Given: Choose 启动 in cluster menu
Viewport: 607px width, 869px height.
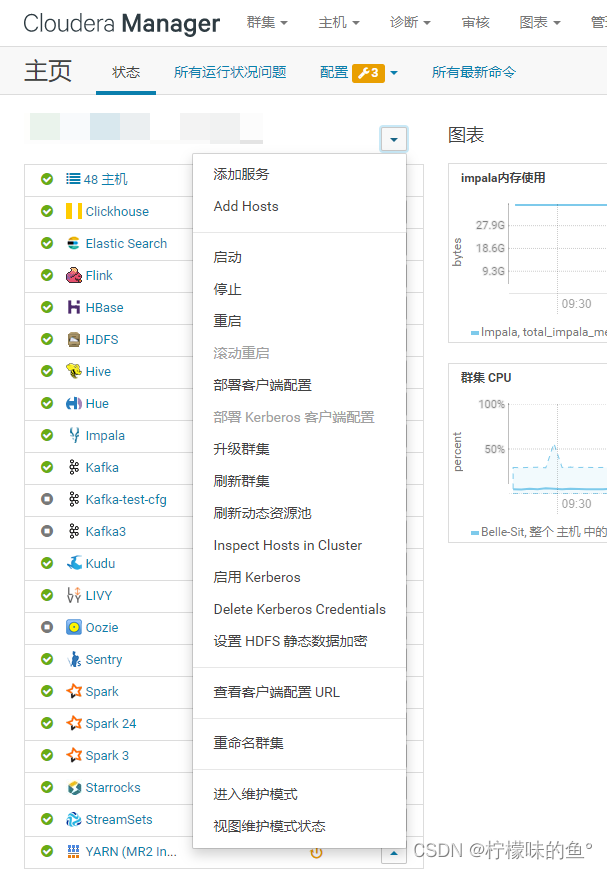Looking at the screenshot, I should click(299, 257).
